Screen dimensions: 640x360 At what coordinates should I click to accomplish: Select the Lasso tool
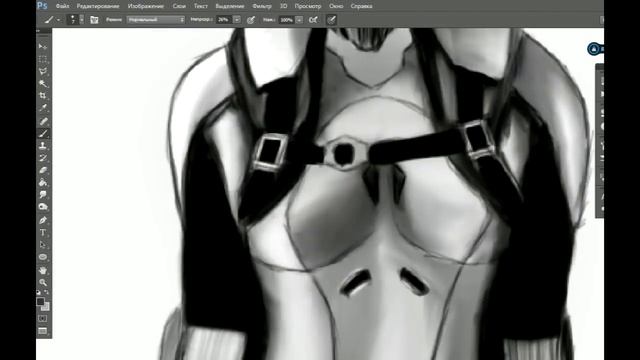click(42, 71)
